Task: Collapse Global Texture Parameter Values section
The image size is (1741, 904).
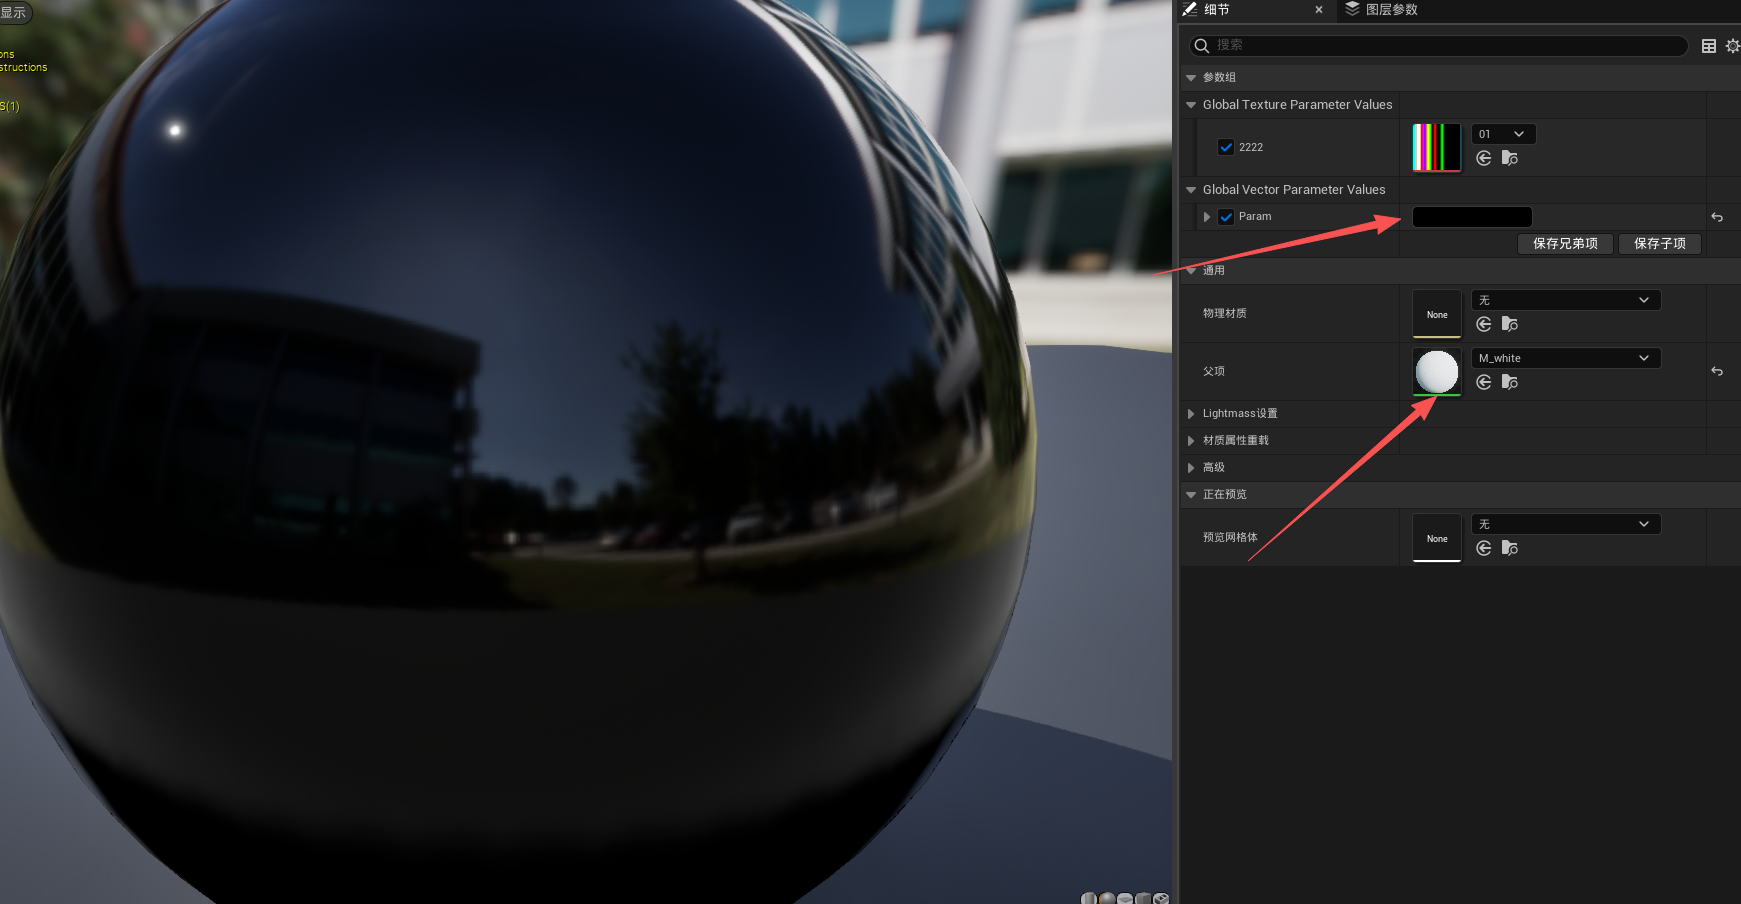Action: [1191, 105]
